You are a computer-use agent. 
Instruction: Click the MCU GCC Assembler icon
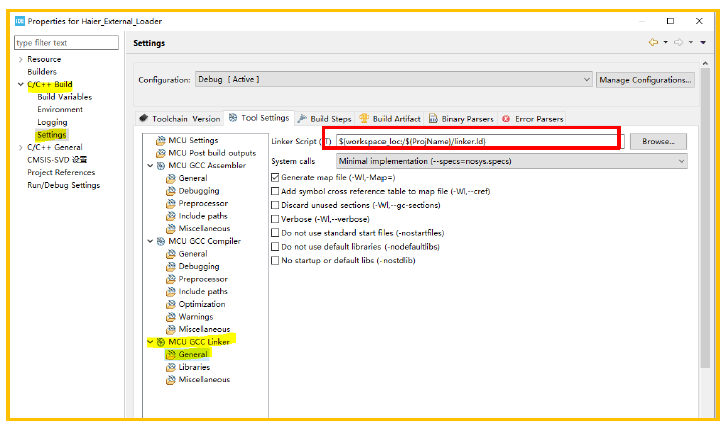coord(160,166)
